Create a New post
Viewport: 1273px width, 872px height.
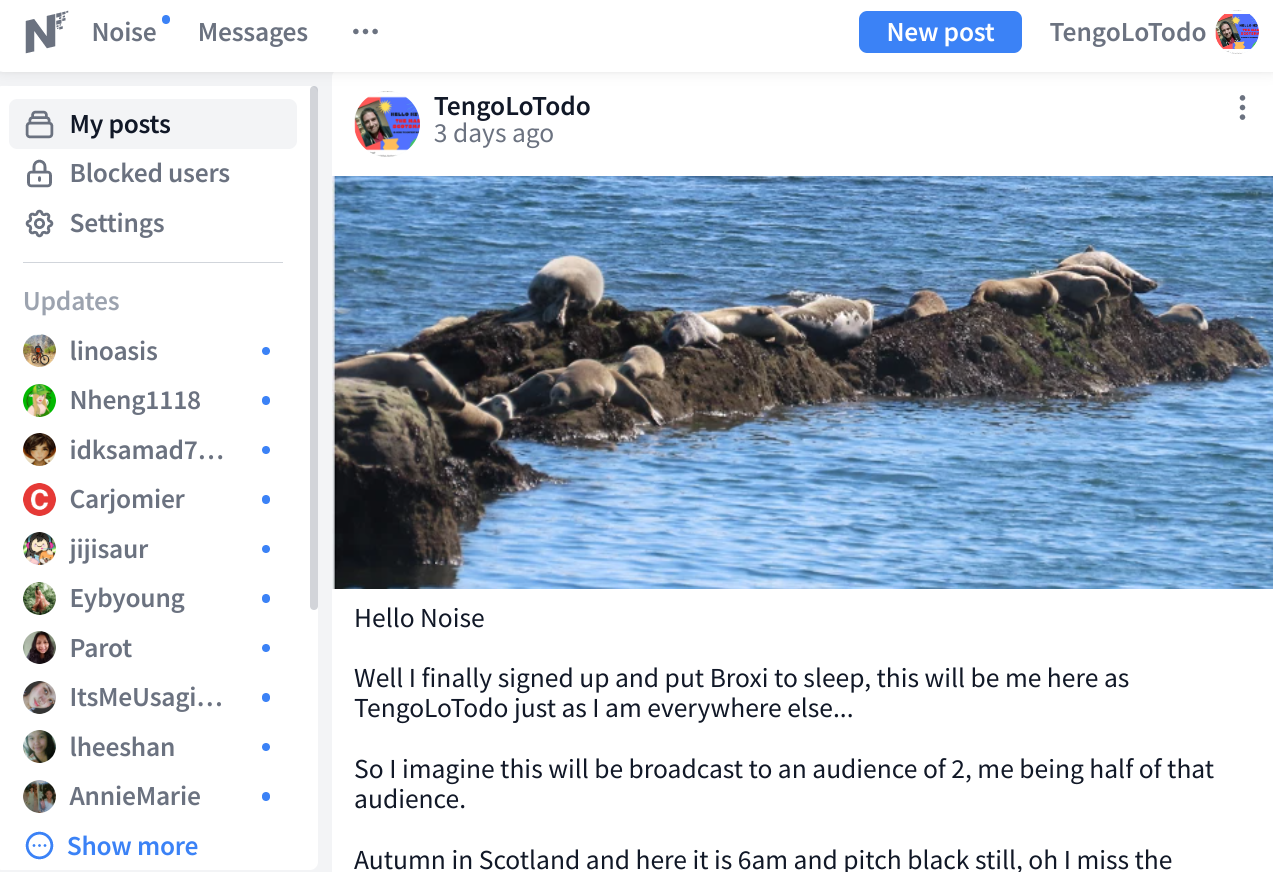(940, 32)
